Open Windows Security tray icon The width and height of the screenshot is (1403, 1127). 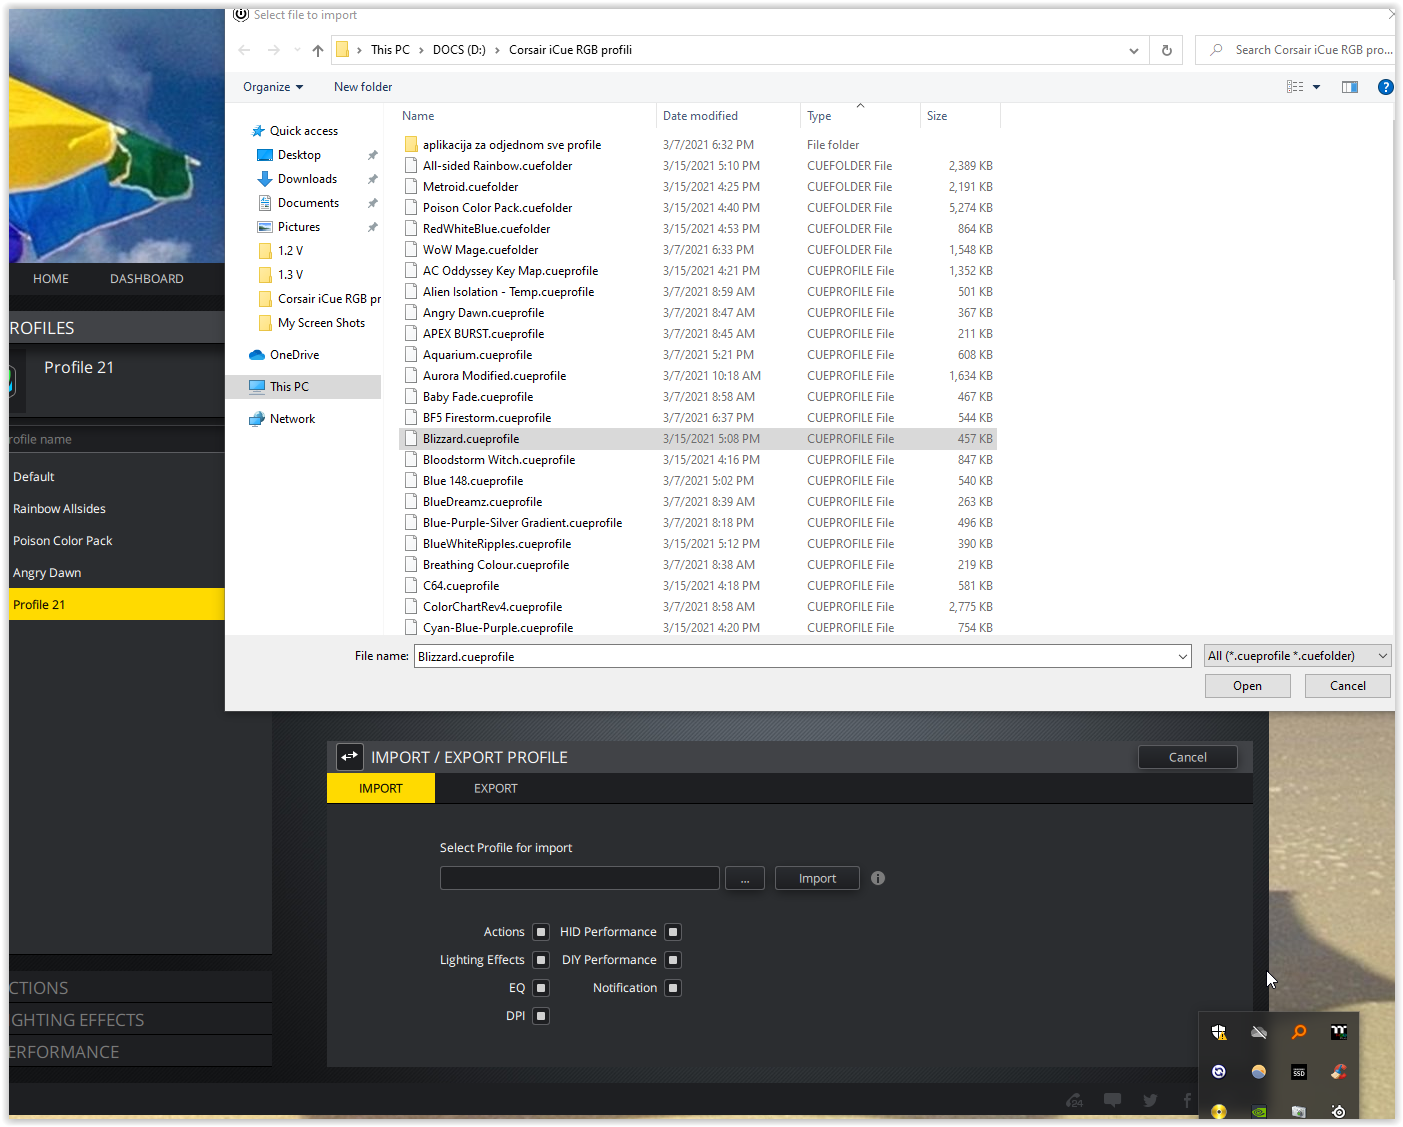1219,1032
